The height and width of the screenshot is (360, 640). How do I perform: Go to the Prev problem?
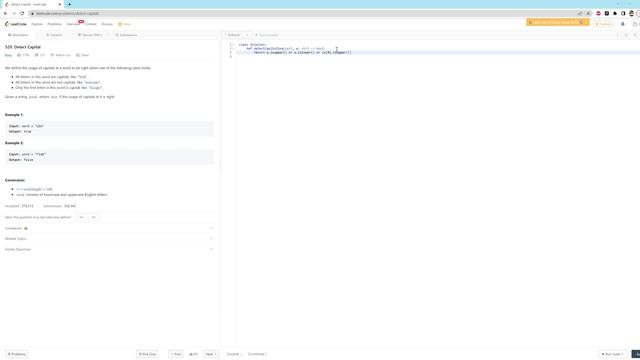[176, 354]
